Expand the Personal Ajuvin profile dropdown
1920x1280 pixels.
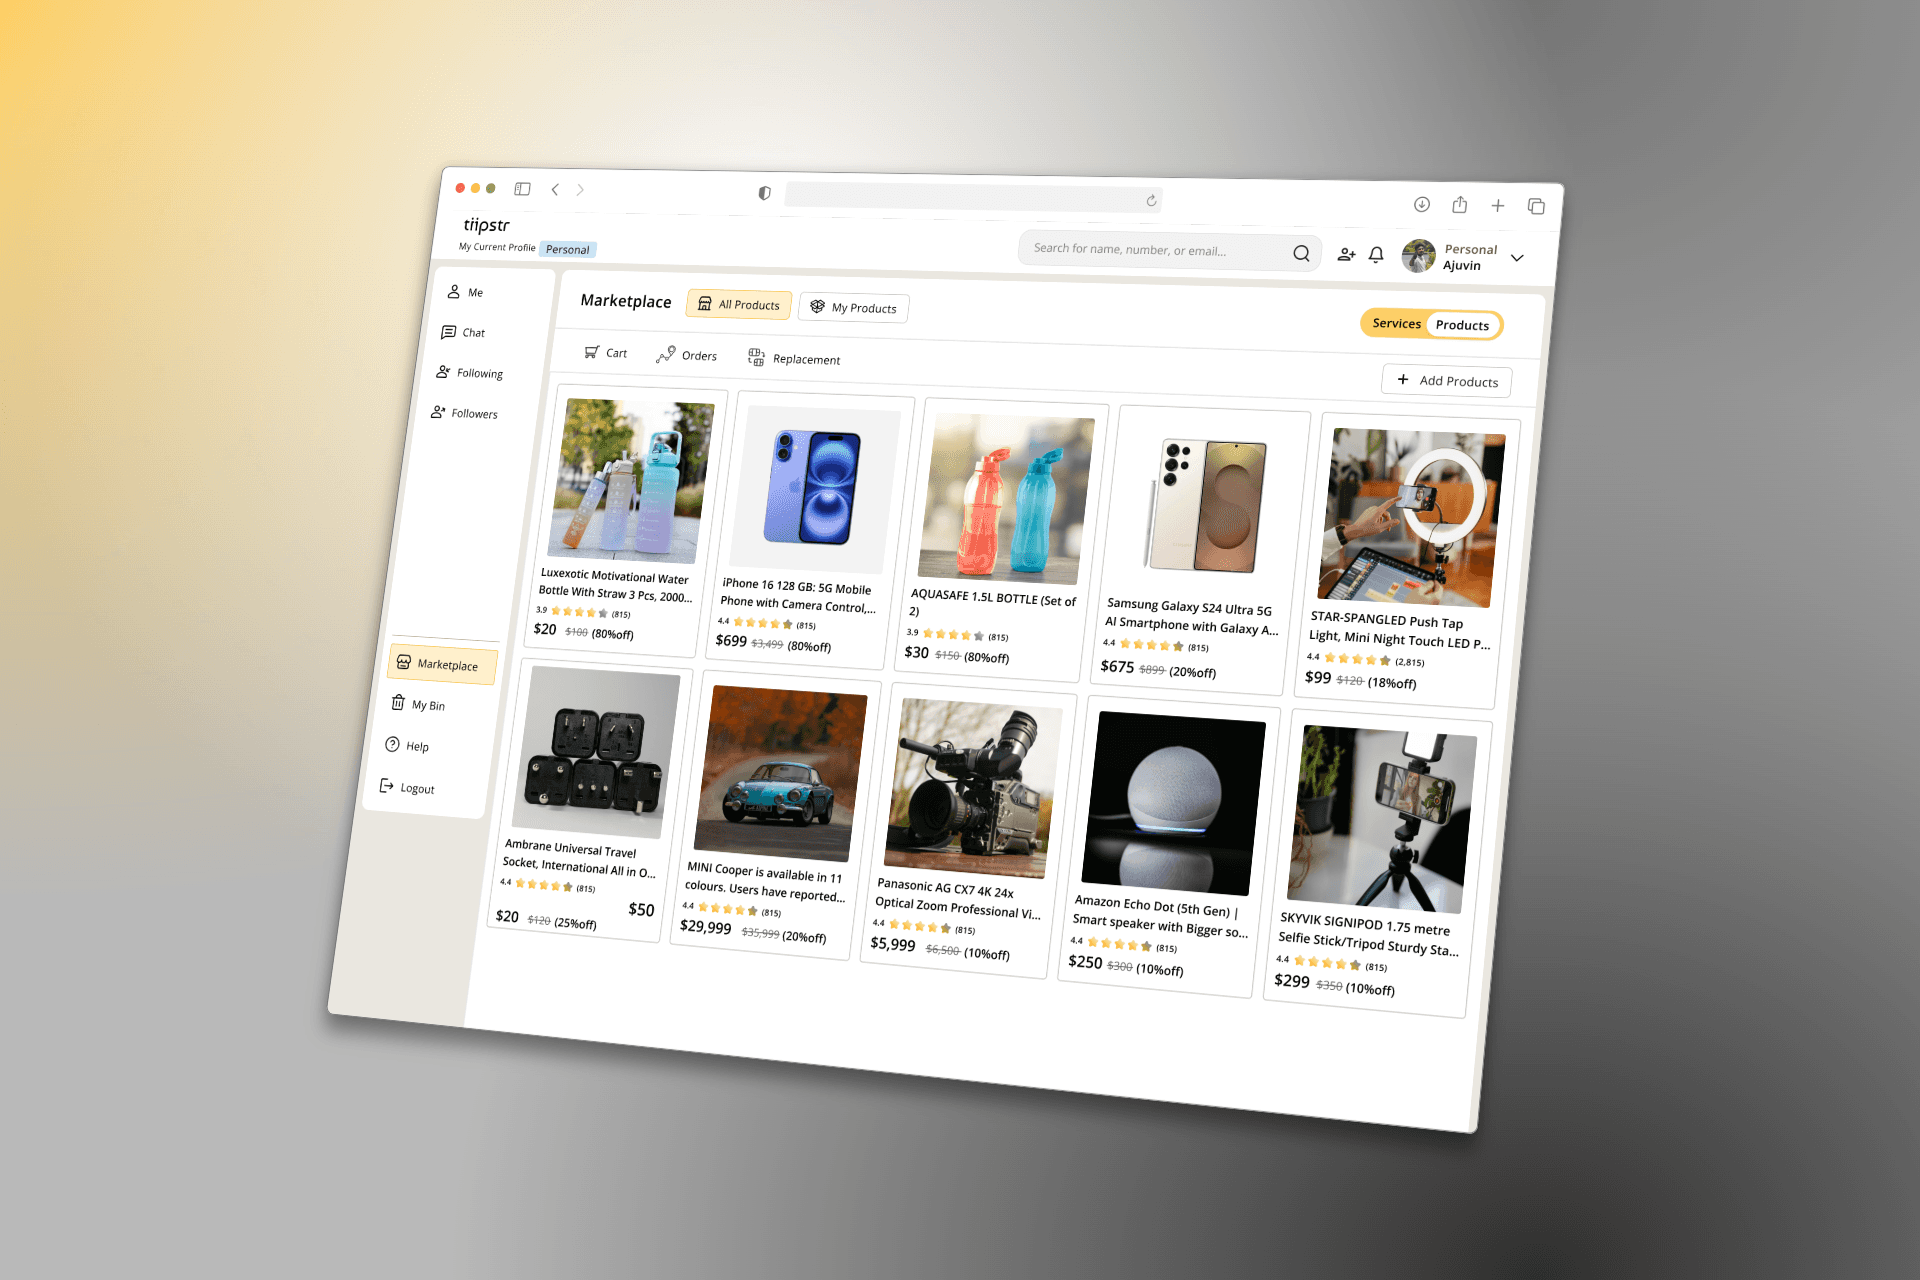pos(1517,258)
